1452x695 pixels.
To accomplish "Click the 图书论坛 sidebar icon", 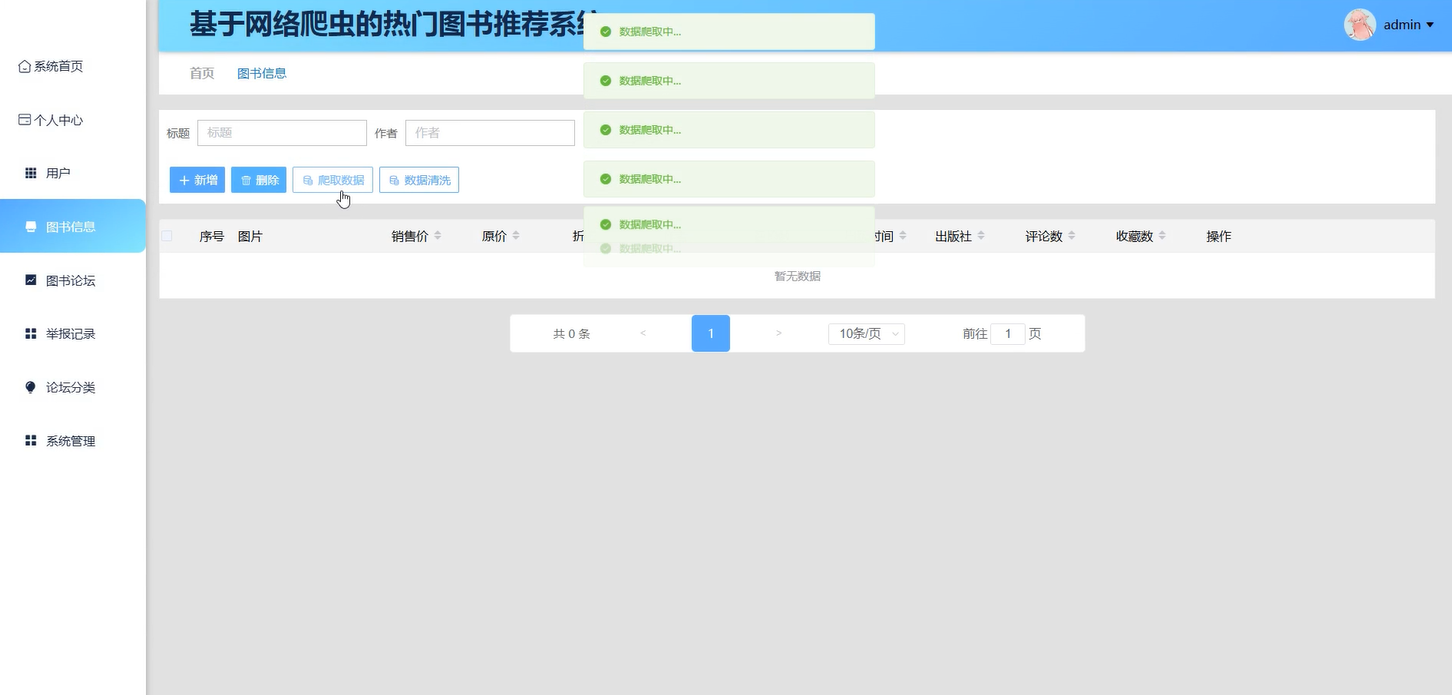I will pos(29,280).
